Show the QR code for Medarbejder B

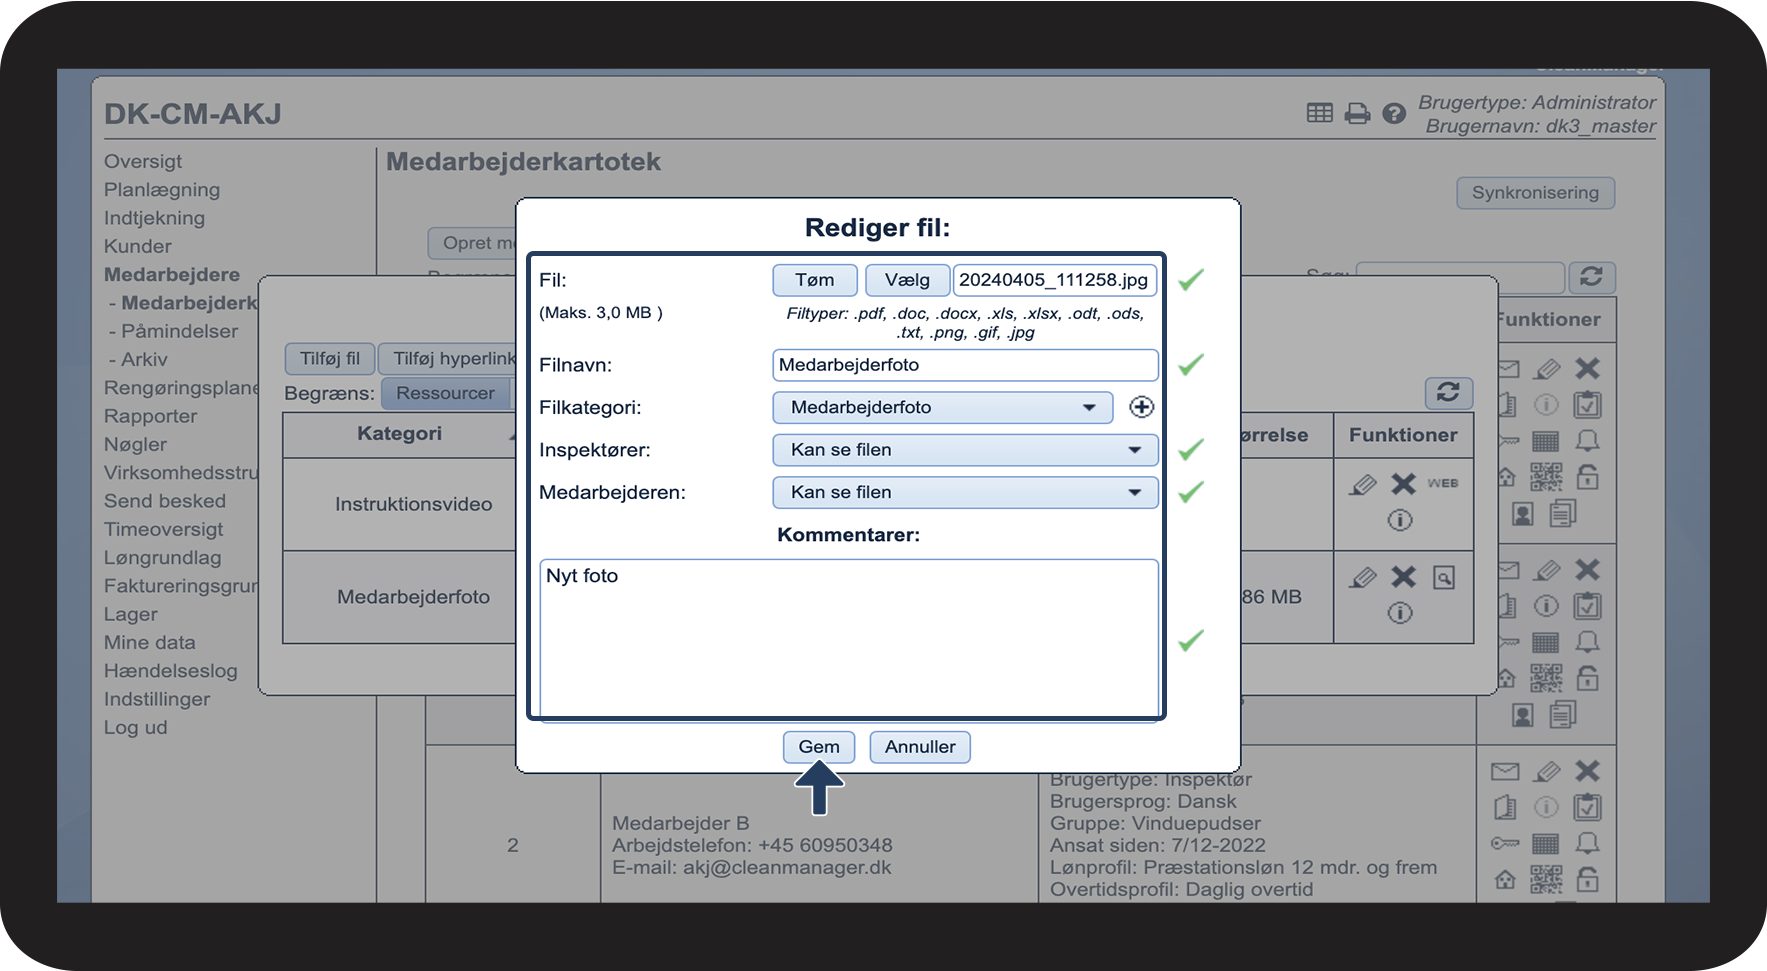pyautogui.click(x=1546, y=879)
